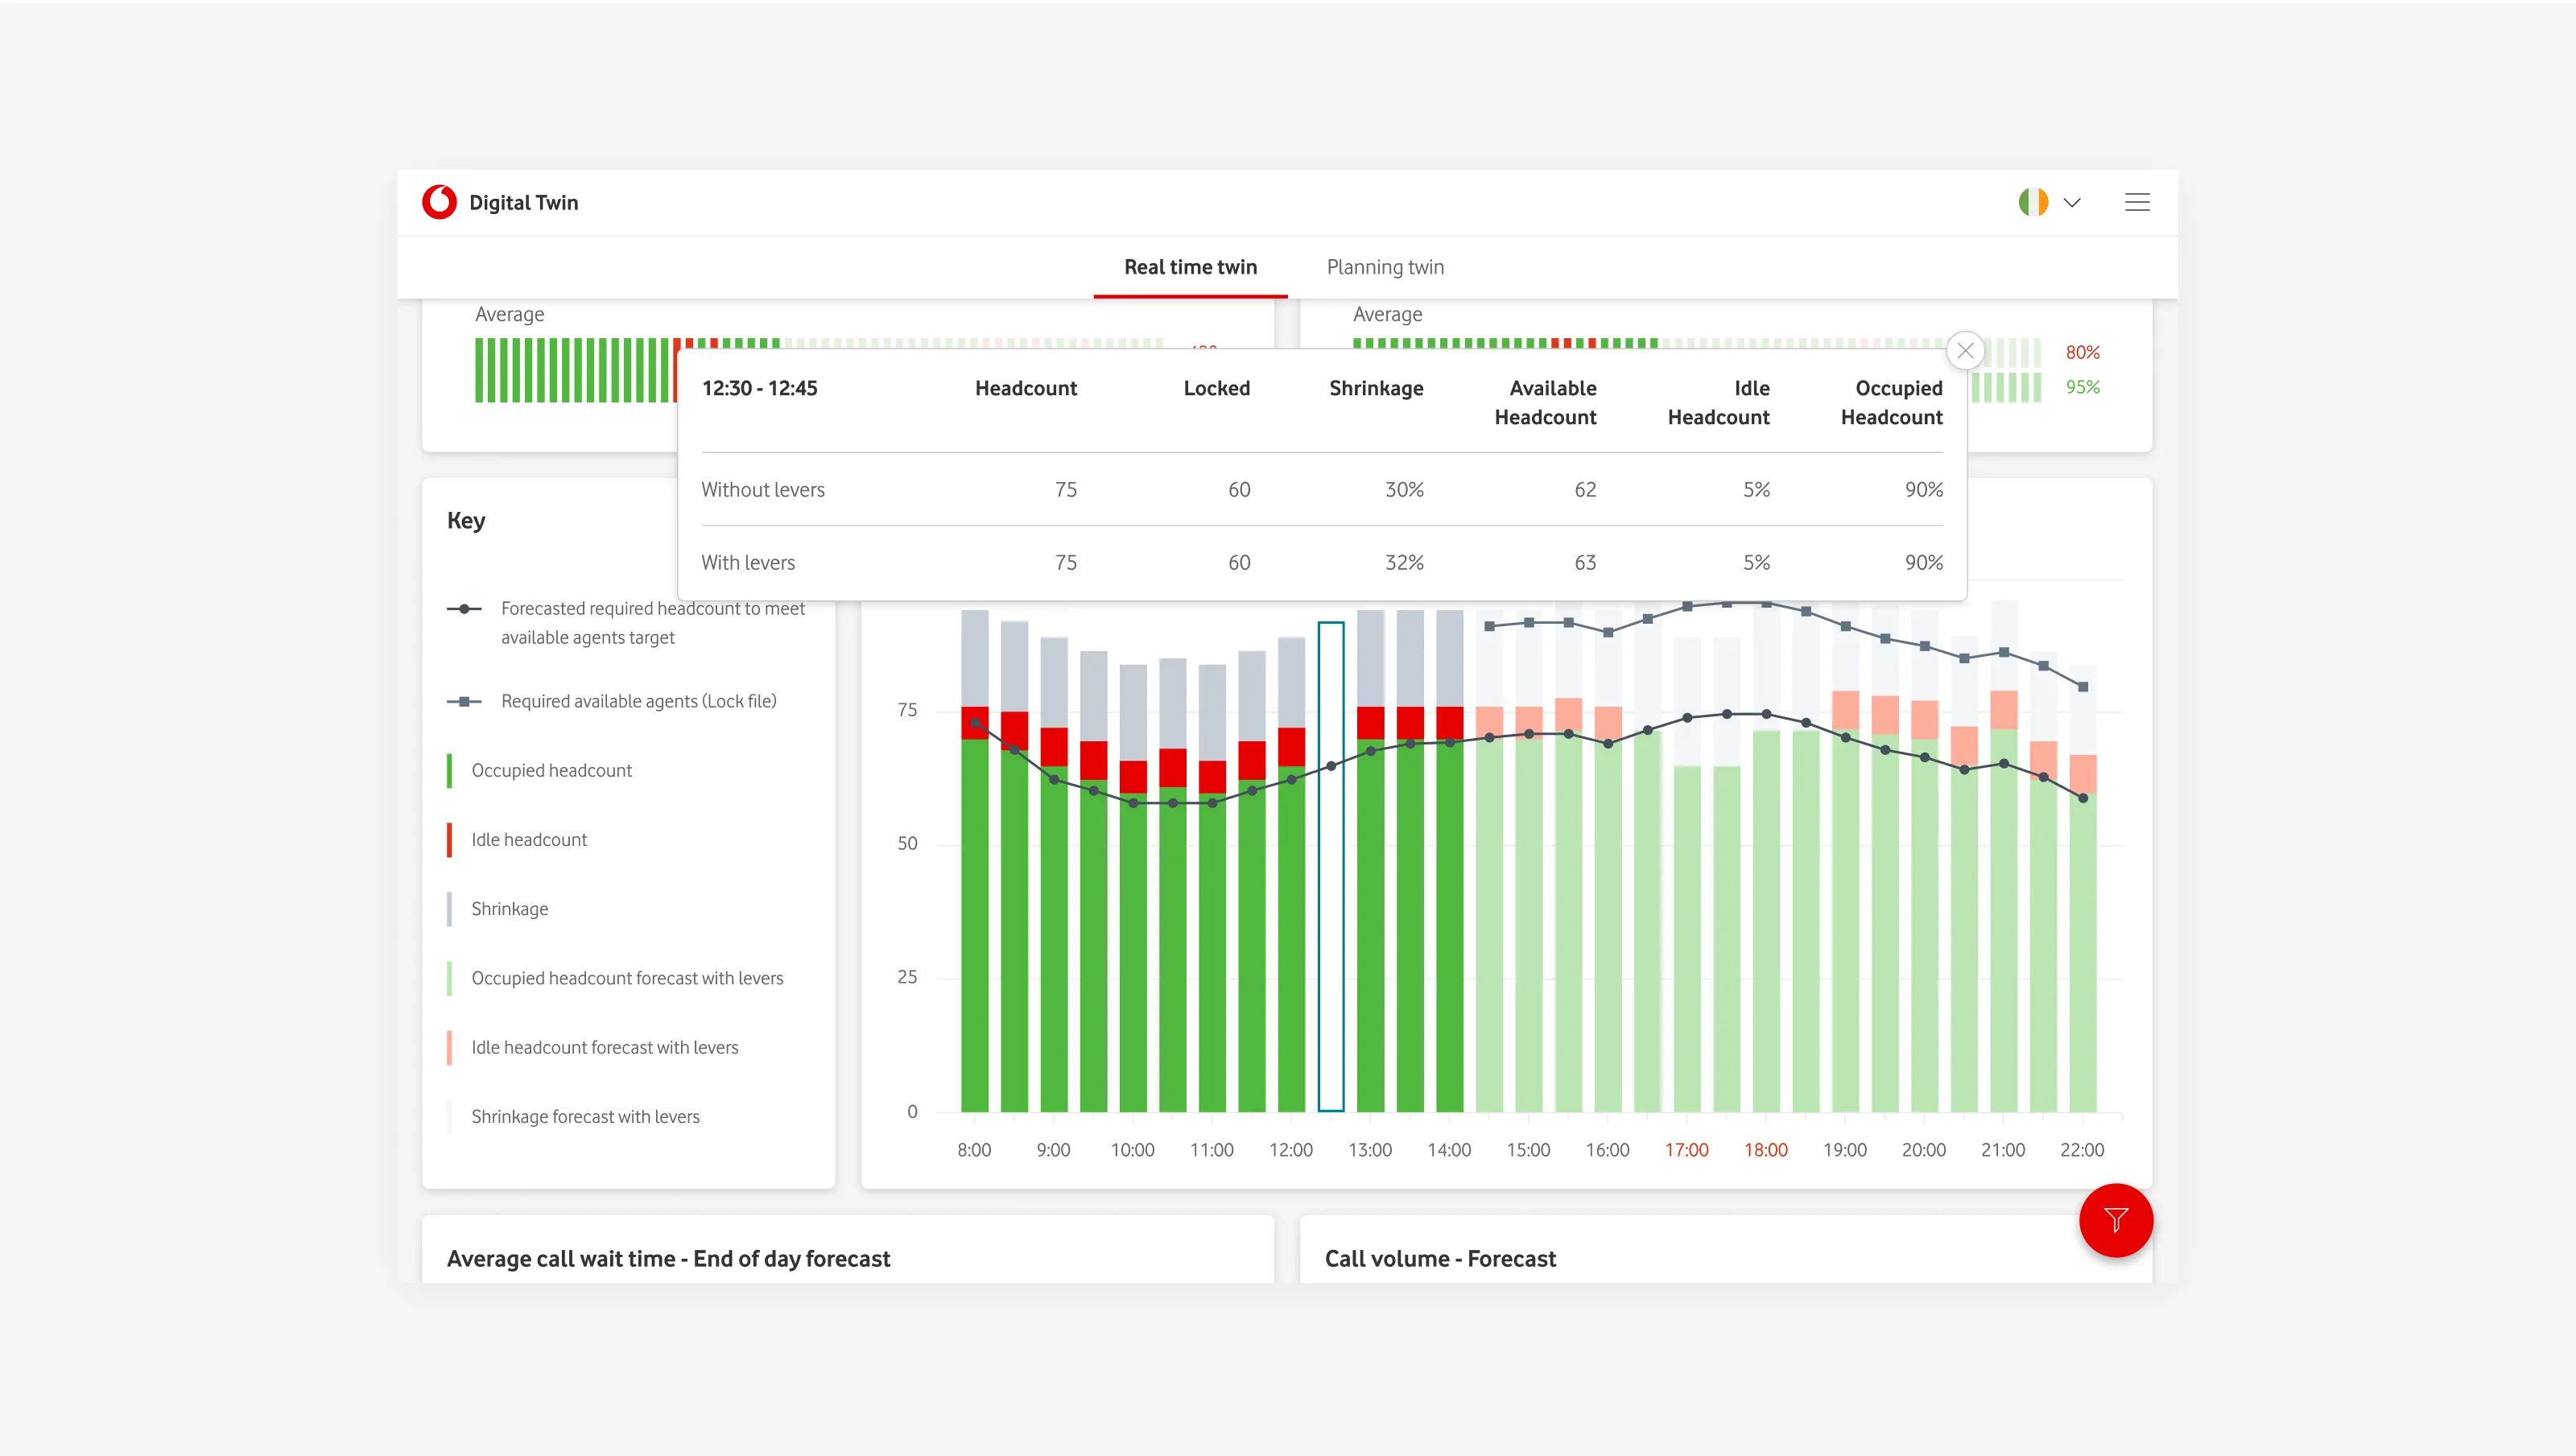Expand the "With levers" row in the popup

748,562
